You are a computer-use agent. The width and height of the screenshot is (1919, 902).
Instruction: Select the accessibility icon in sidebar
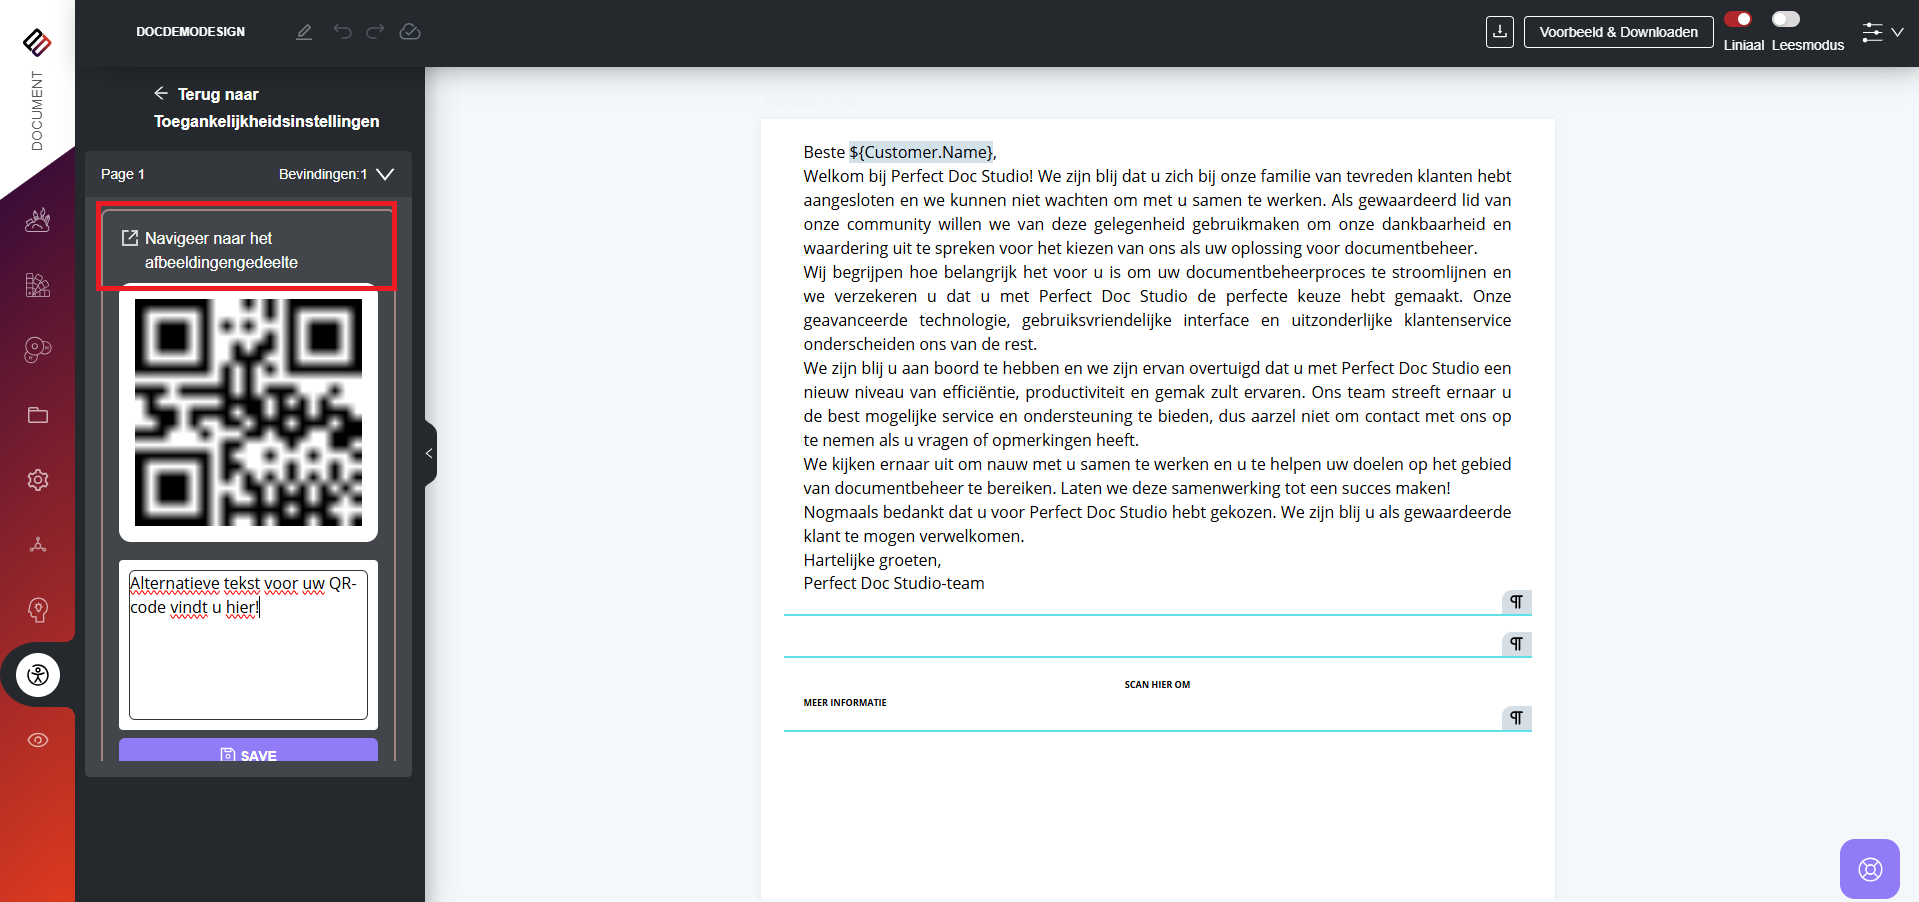38,675
